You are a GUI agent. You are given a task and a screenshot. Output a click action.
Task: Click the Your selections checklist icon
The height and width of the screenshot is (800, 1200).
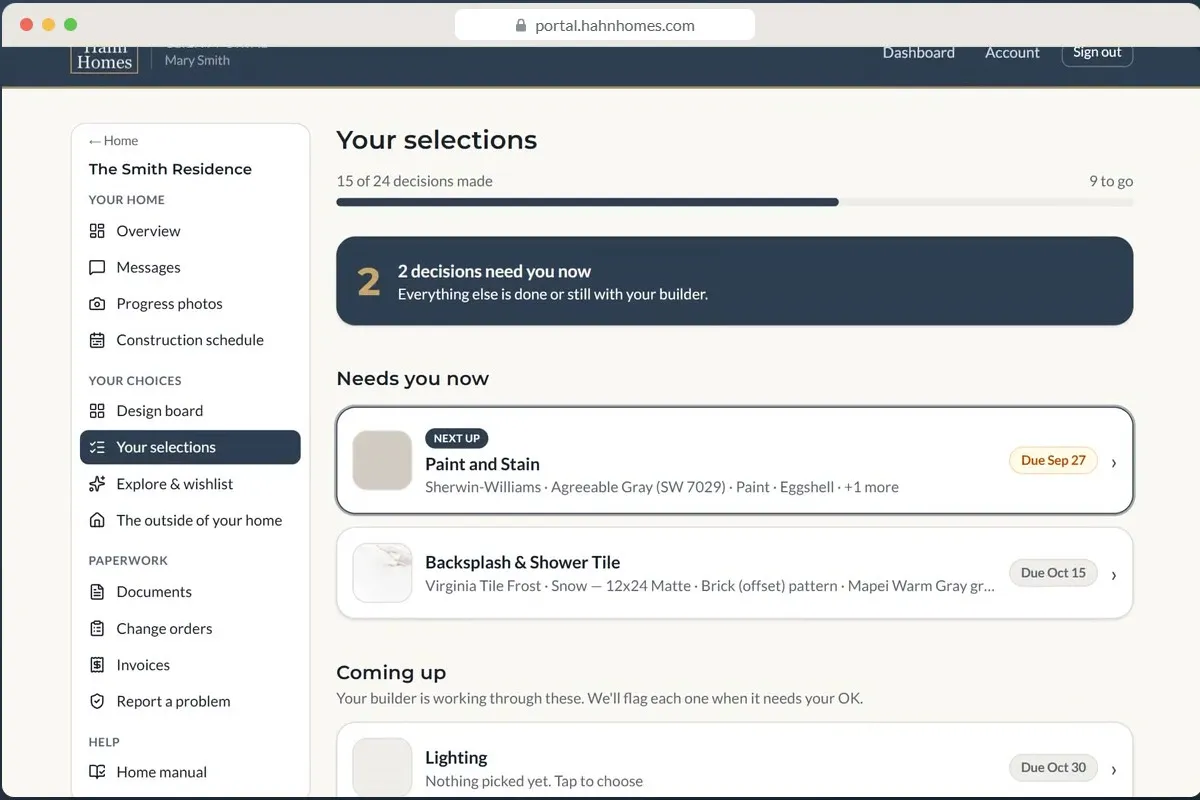pyautogui.click(x=97, y=447)
